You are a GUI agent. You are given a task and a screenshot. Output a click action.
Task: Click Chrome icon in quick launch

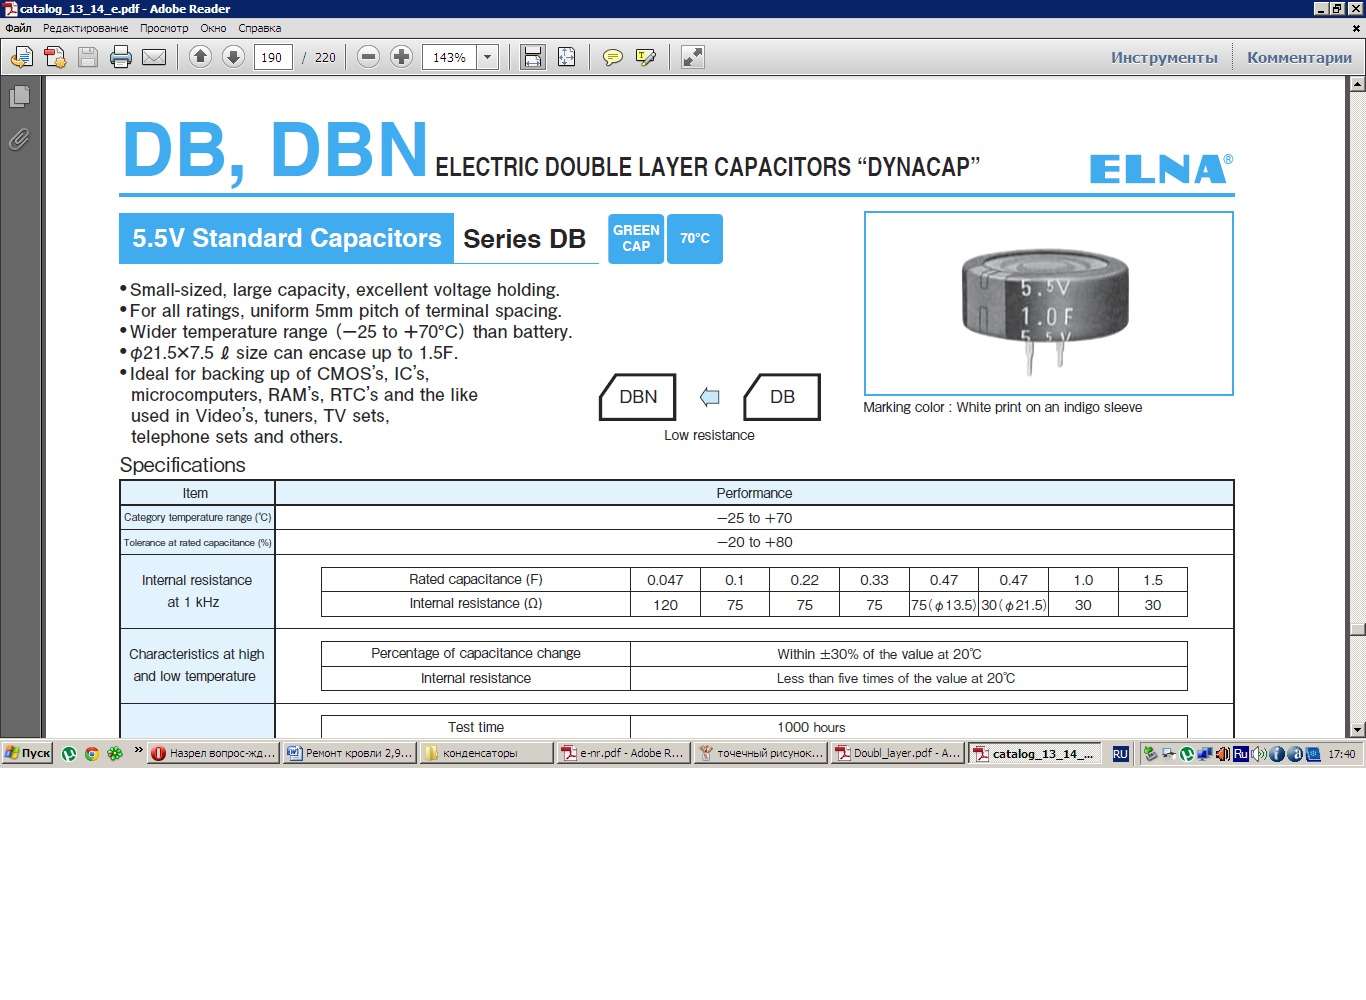tap(92, 754)
